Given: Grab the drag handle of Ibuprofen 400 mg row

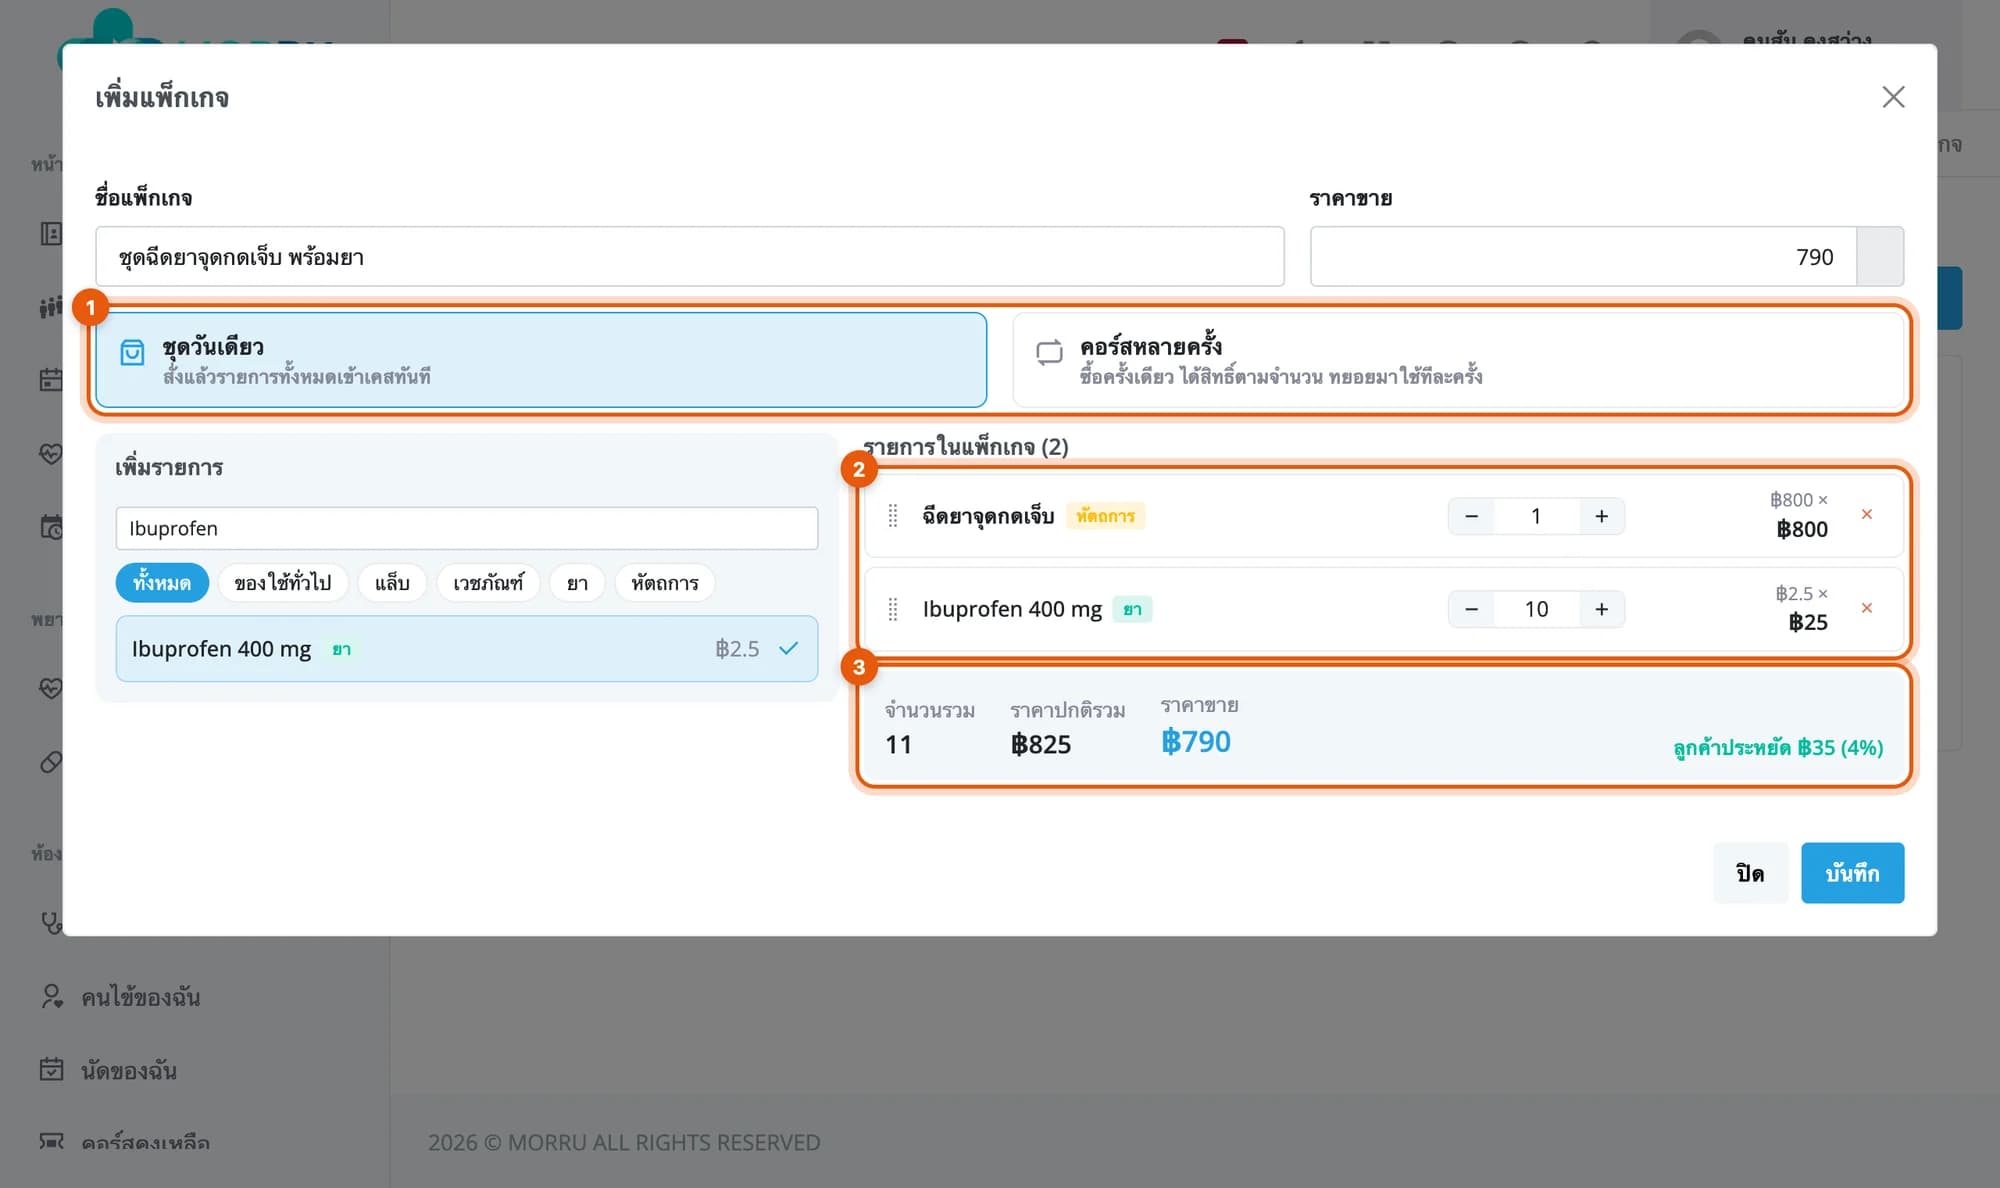Looking at the screenshot, I should [893, 609].
